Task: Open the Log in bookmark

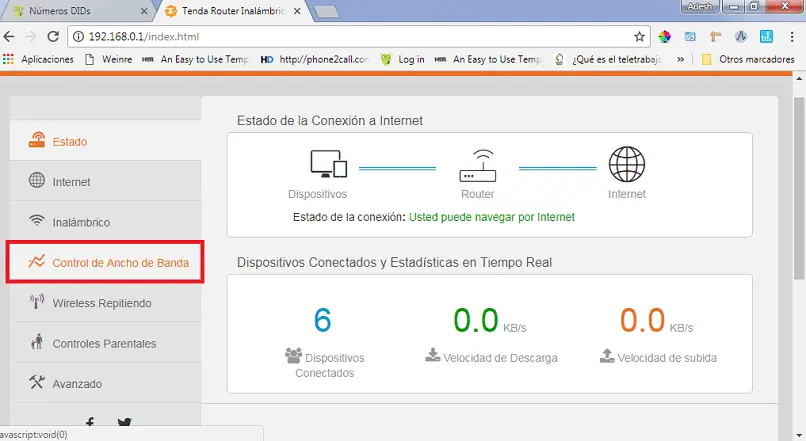Action: [x=402, y=60]
